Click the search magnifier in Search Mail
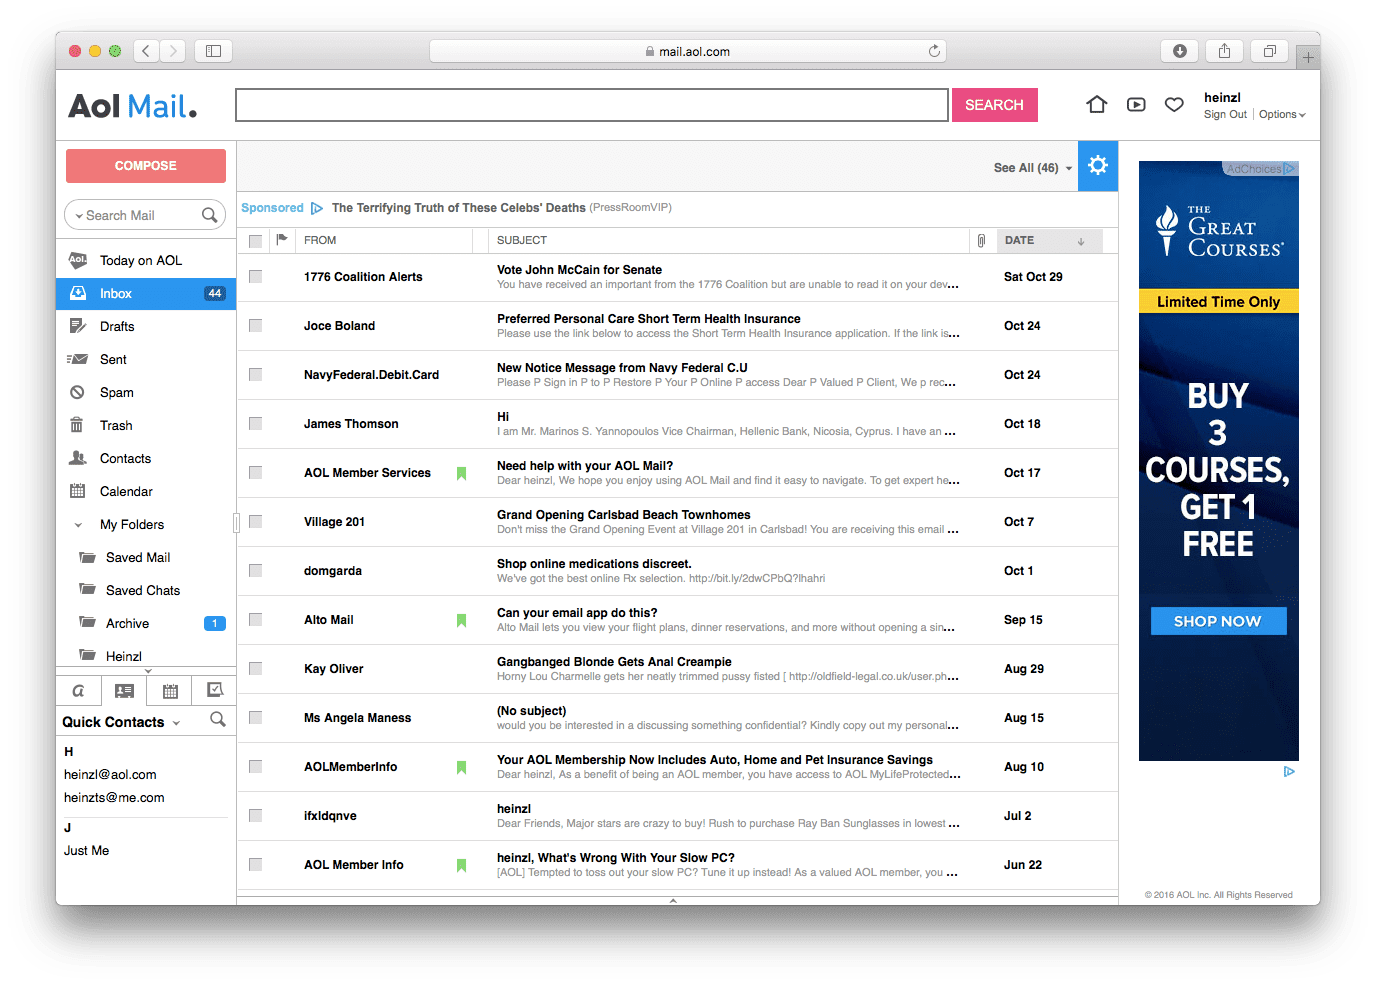 [209, 215]
